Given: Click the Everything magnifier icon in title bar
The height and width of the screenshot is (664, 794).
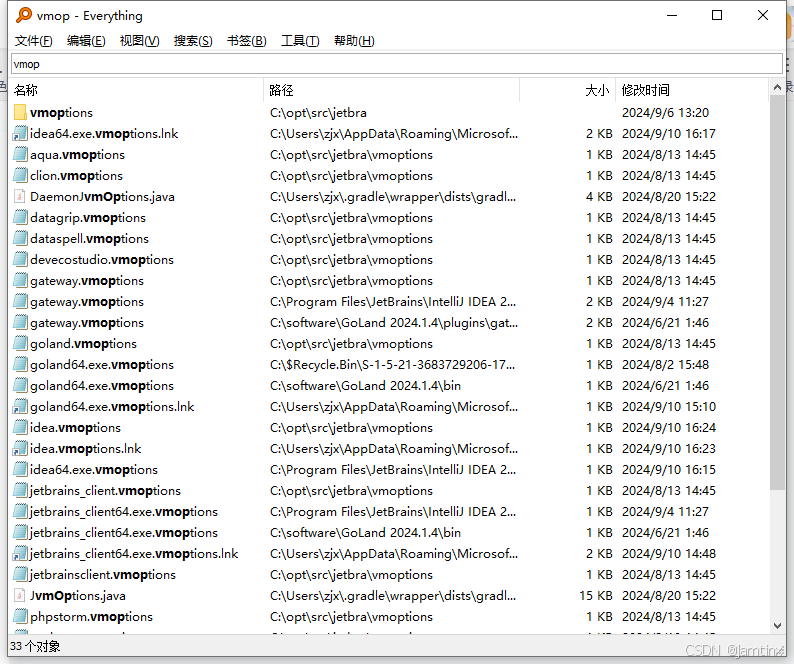Looking at the screenshot, I should point(23,15).
